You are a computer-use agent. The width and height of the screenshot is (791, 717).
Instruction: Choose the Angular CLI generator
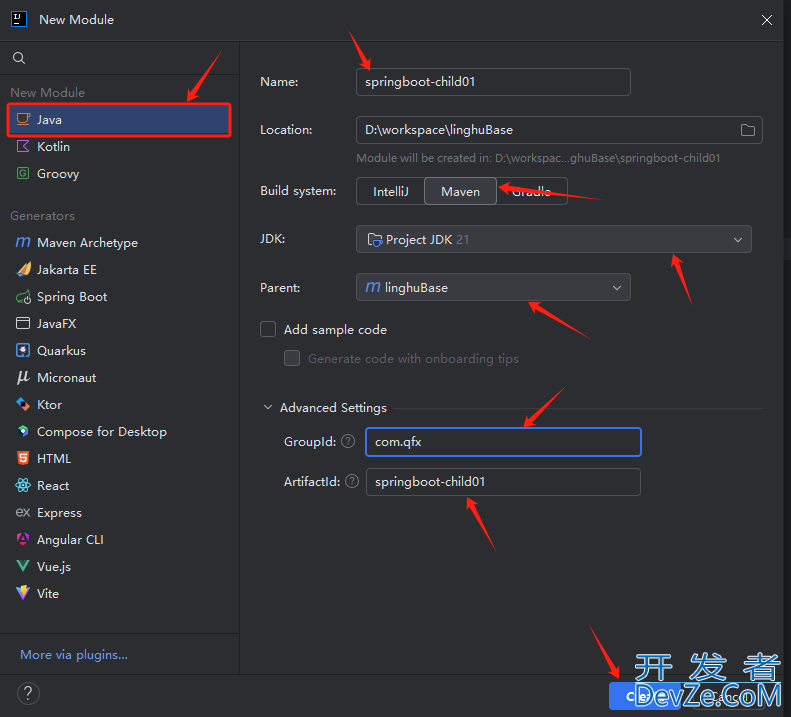tap(119, 540)
